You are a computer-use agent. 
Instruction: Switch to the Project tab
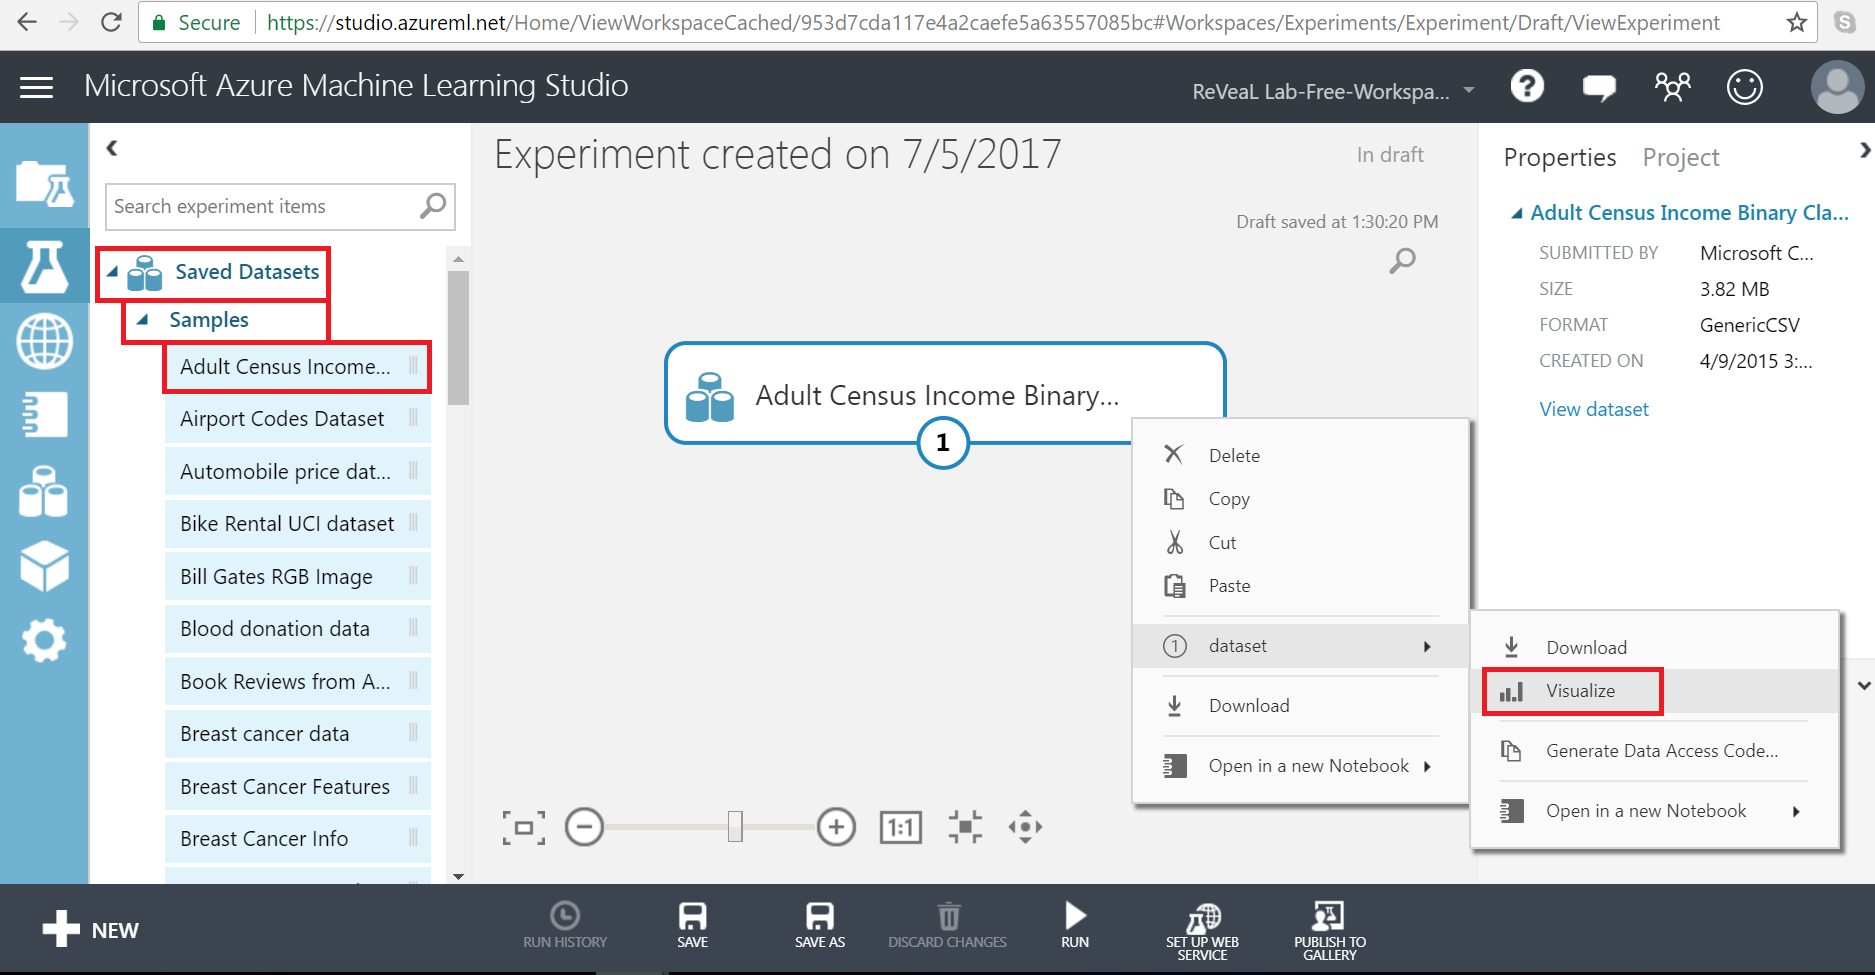1680,157
